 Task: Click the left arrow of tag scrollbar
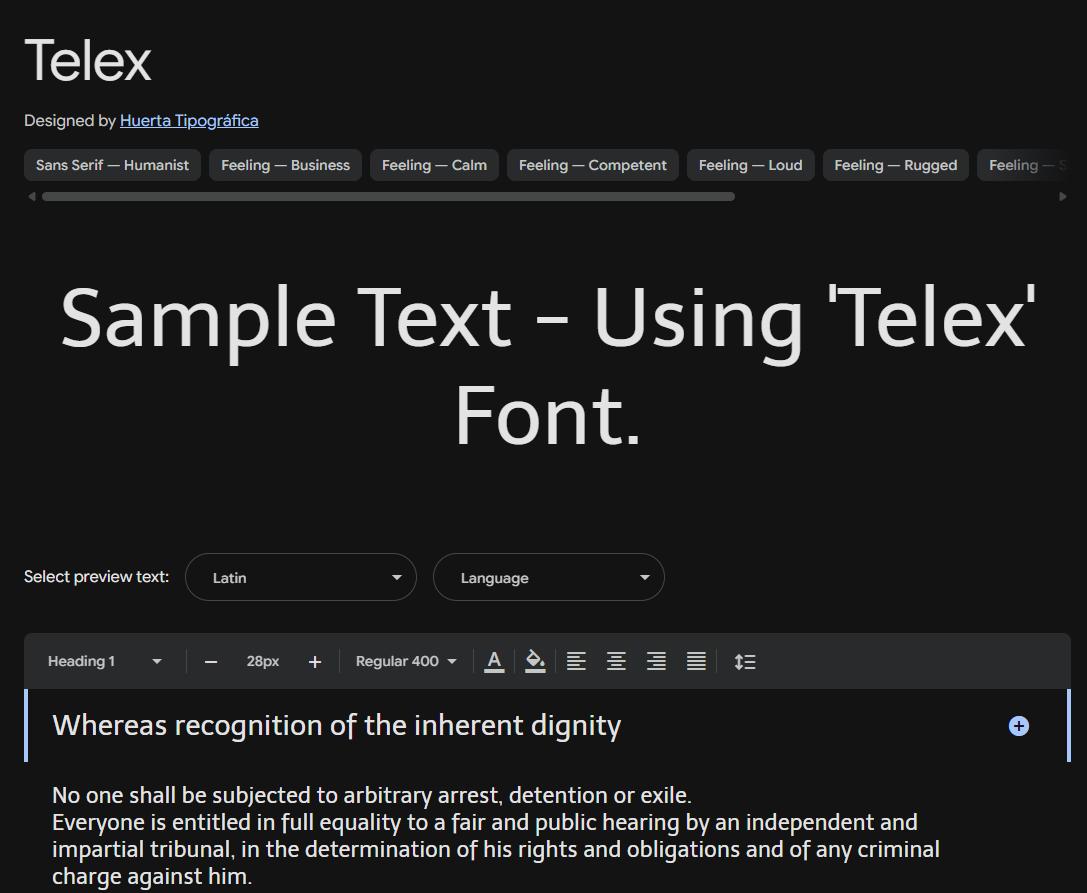coord(31,197)
